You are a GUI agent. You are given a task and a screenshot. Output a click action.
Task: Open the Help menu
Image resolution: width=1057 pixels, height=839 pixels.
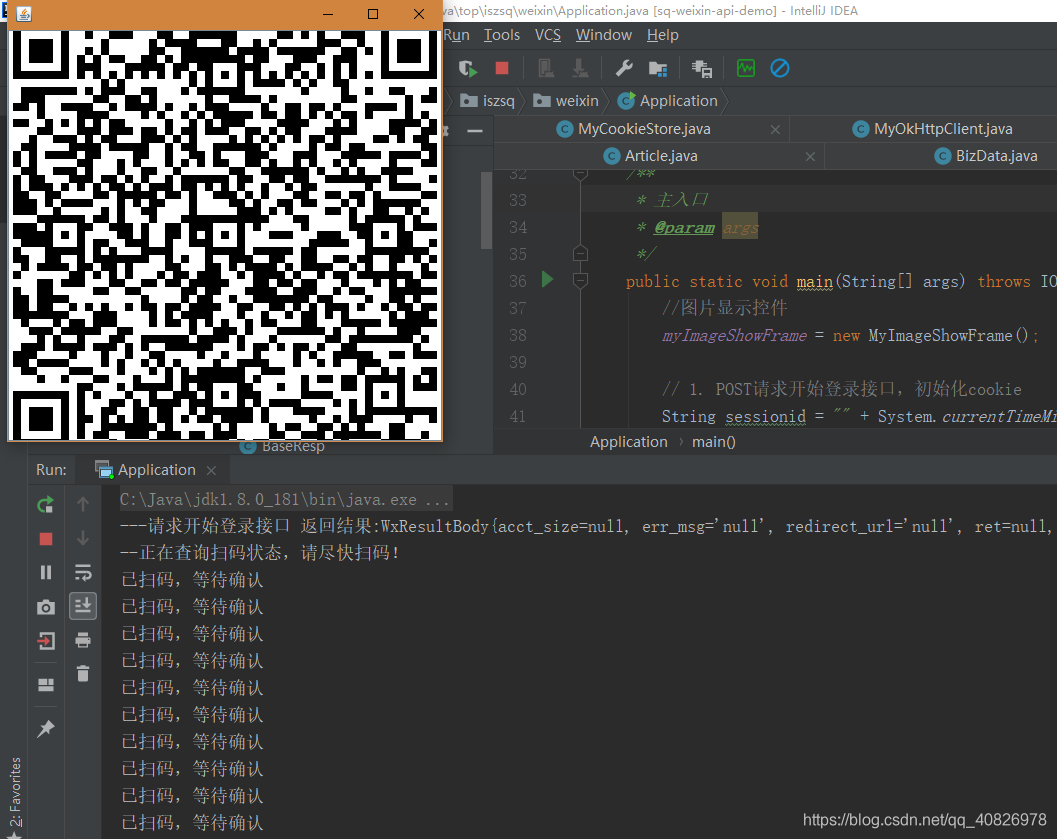[663, 35]
